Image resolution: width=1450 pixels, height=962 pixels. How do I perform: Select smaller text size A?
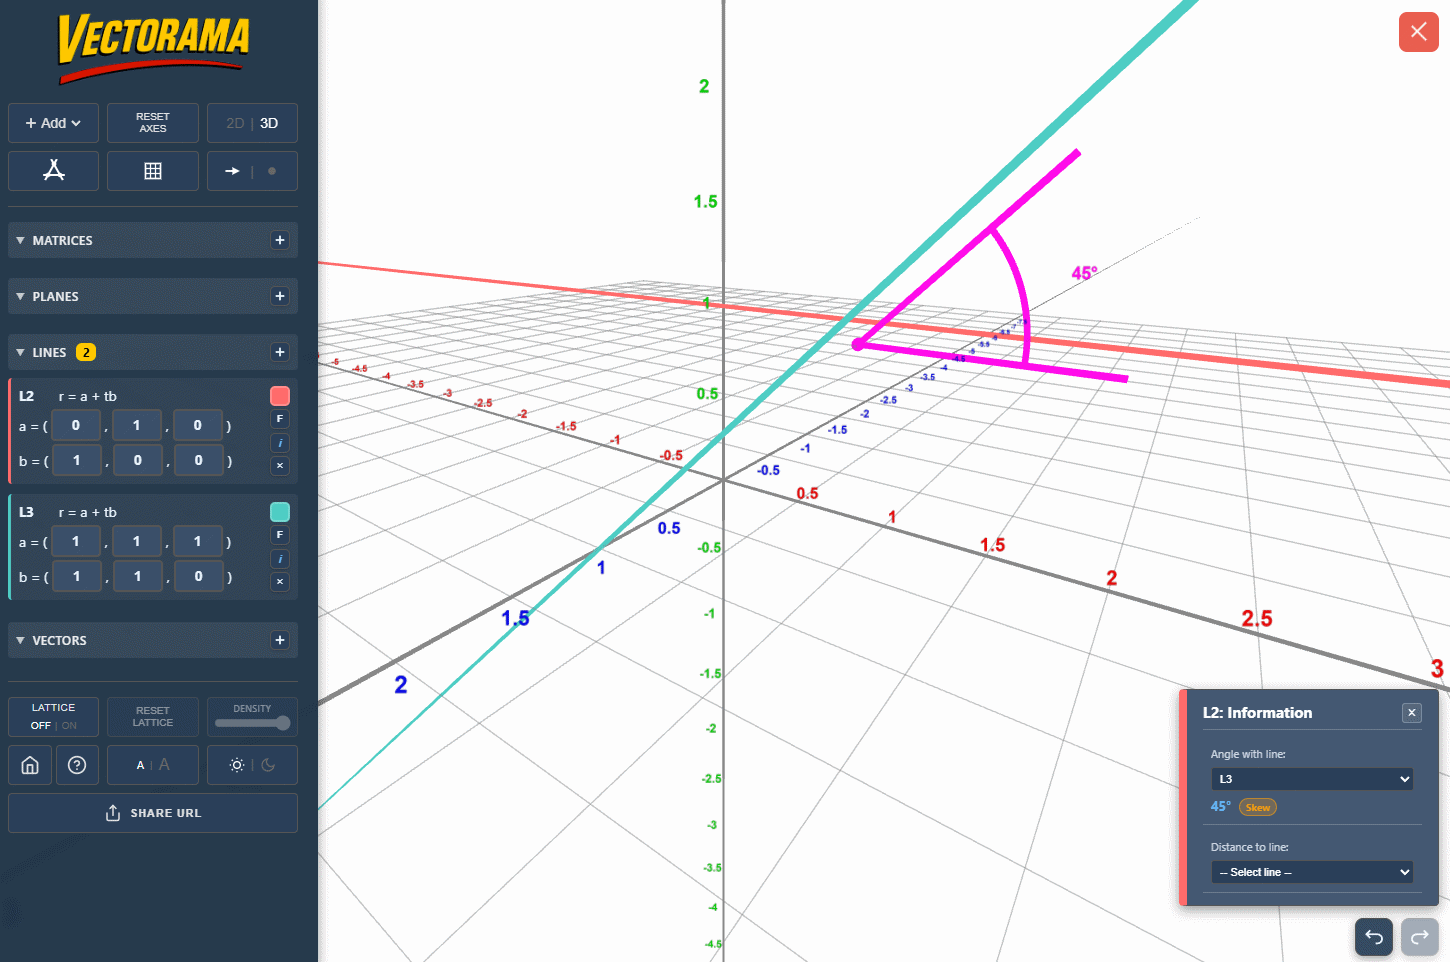(140, 766)
